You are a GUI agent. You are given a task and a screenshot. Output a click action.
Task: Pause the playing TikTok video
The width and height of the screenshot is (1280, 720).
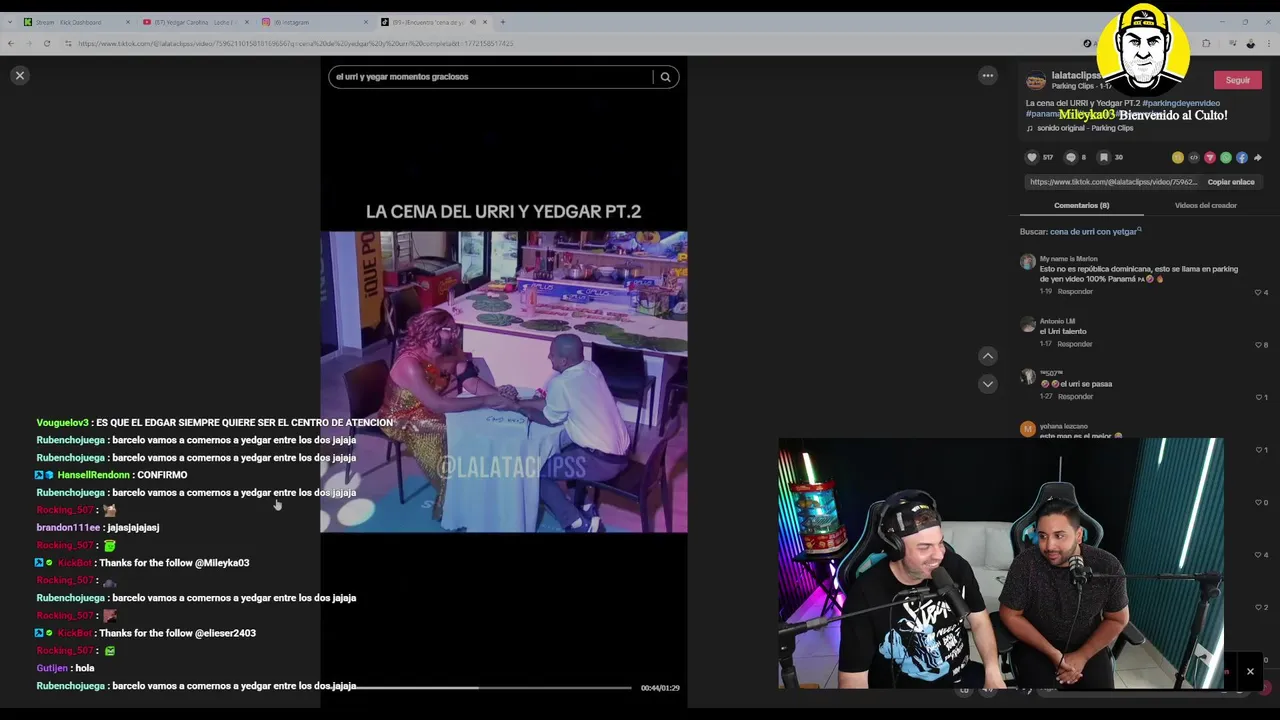pos(503,381)
